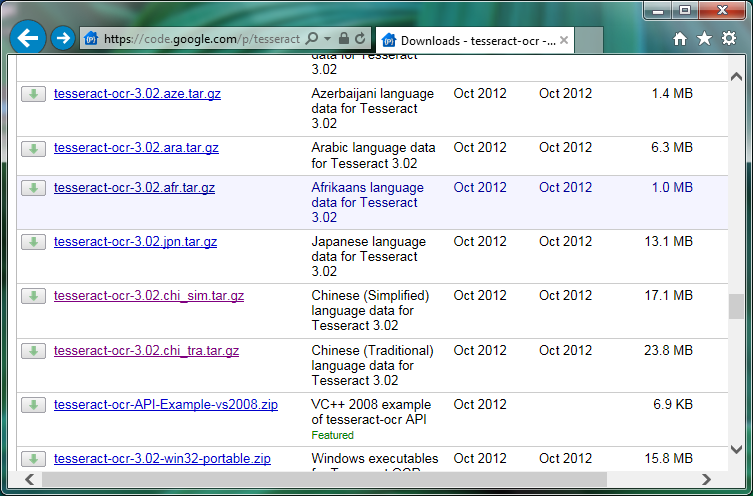Click 'Arabic language data for Tesseract' description
Screen dimensions: 753x496
[x=374, y=156]
